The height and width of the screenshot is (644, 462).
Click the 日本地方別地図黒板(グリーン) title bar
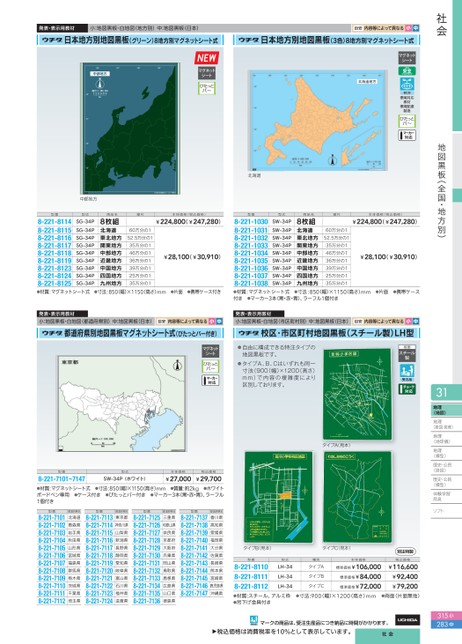tap(131, 40)
